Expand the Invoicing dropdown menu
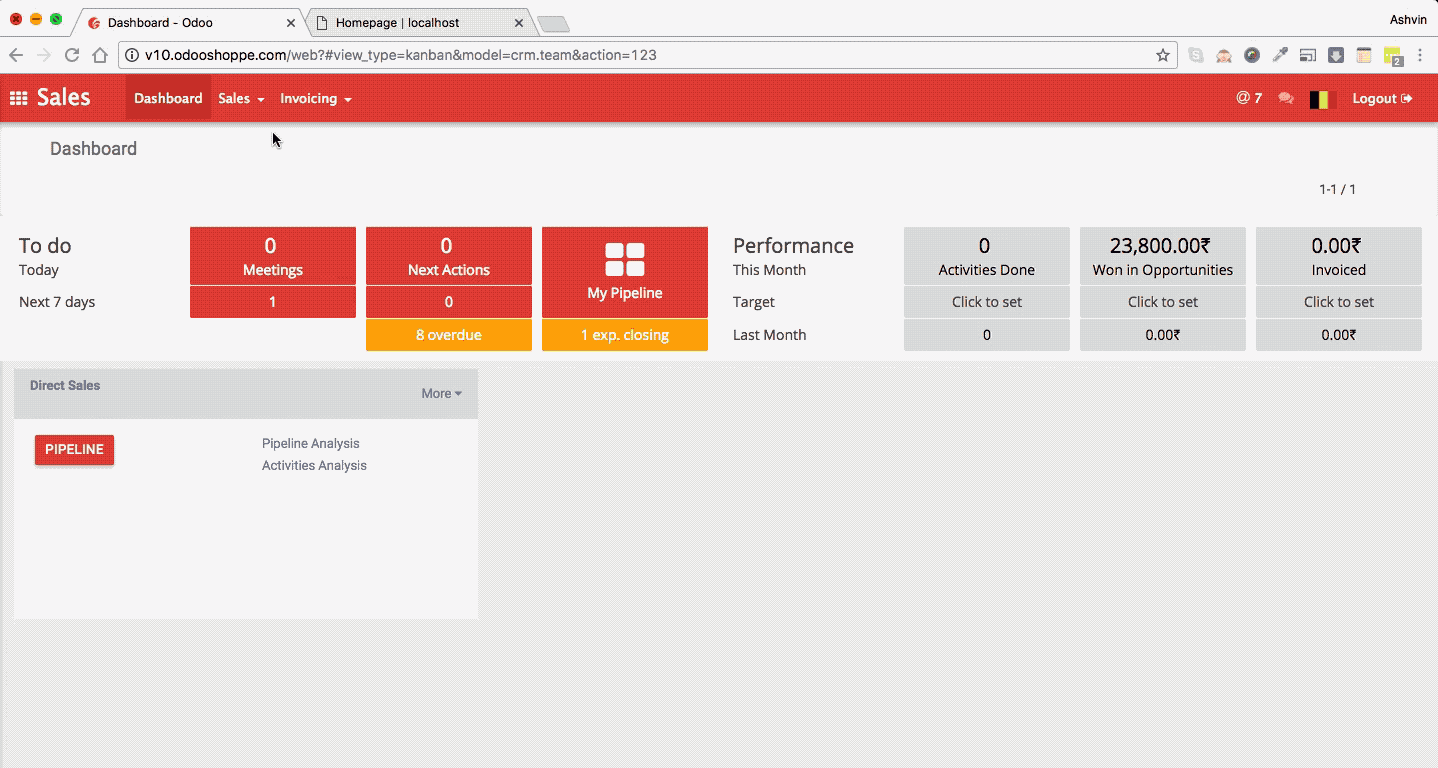This screenshot has width=1438, height=768. [x=316, y=98]
